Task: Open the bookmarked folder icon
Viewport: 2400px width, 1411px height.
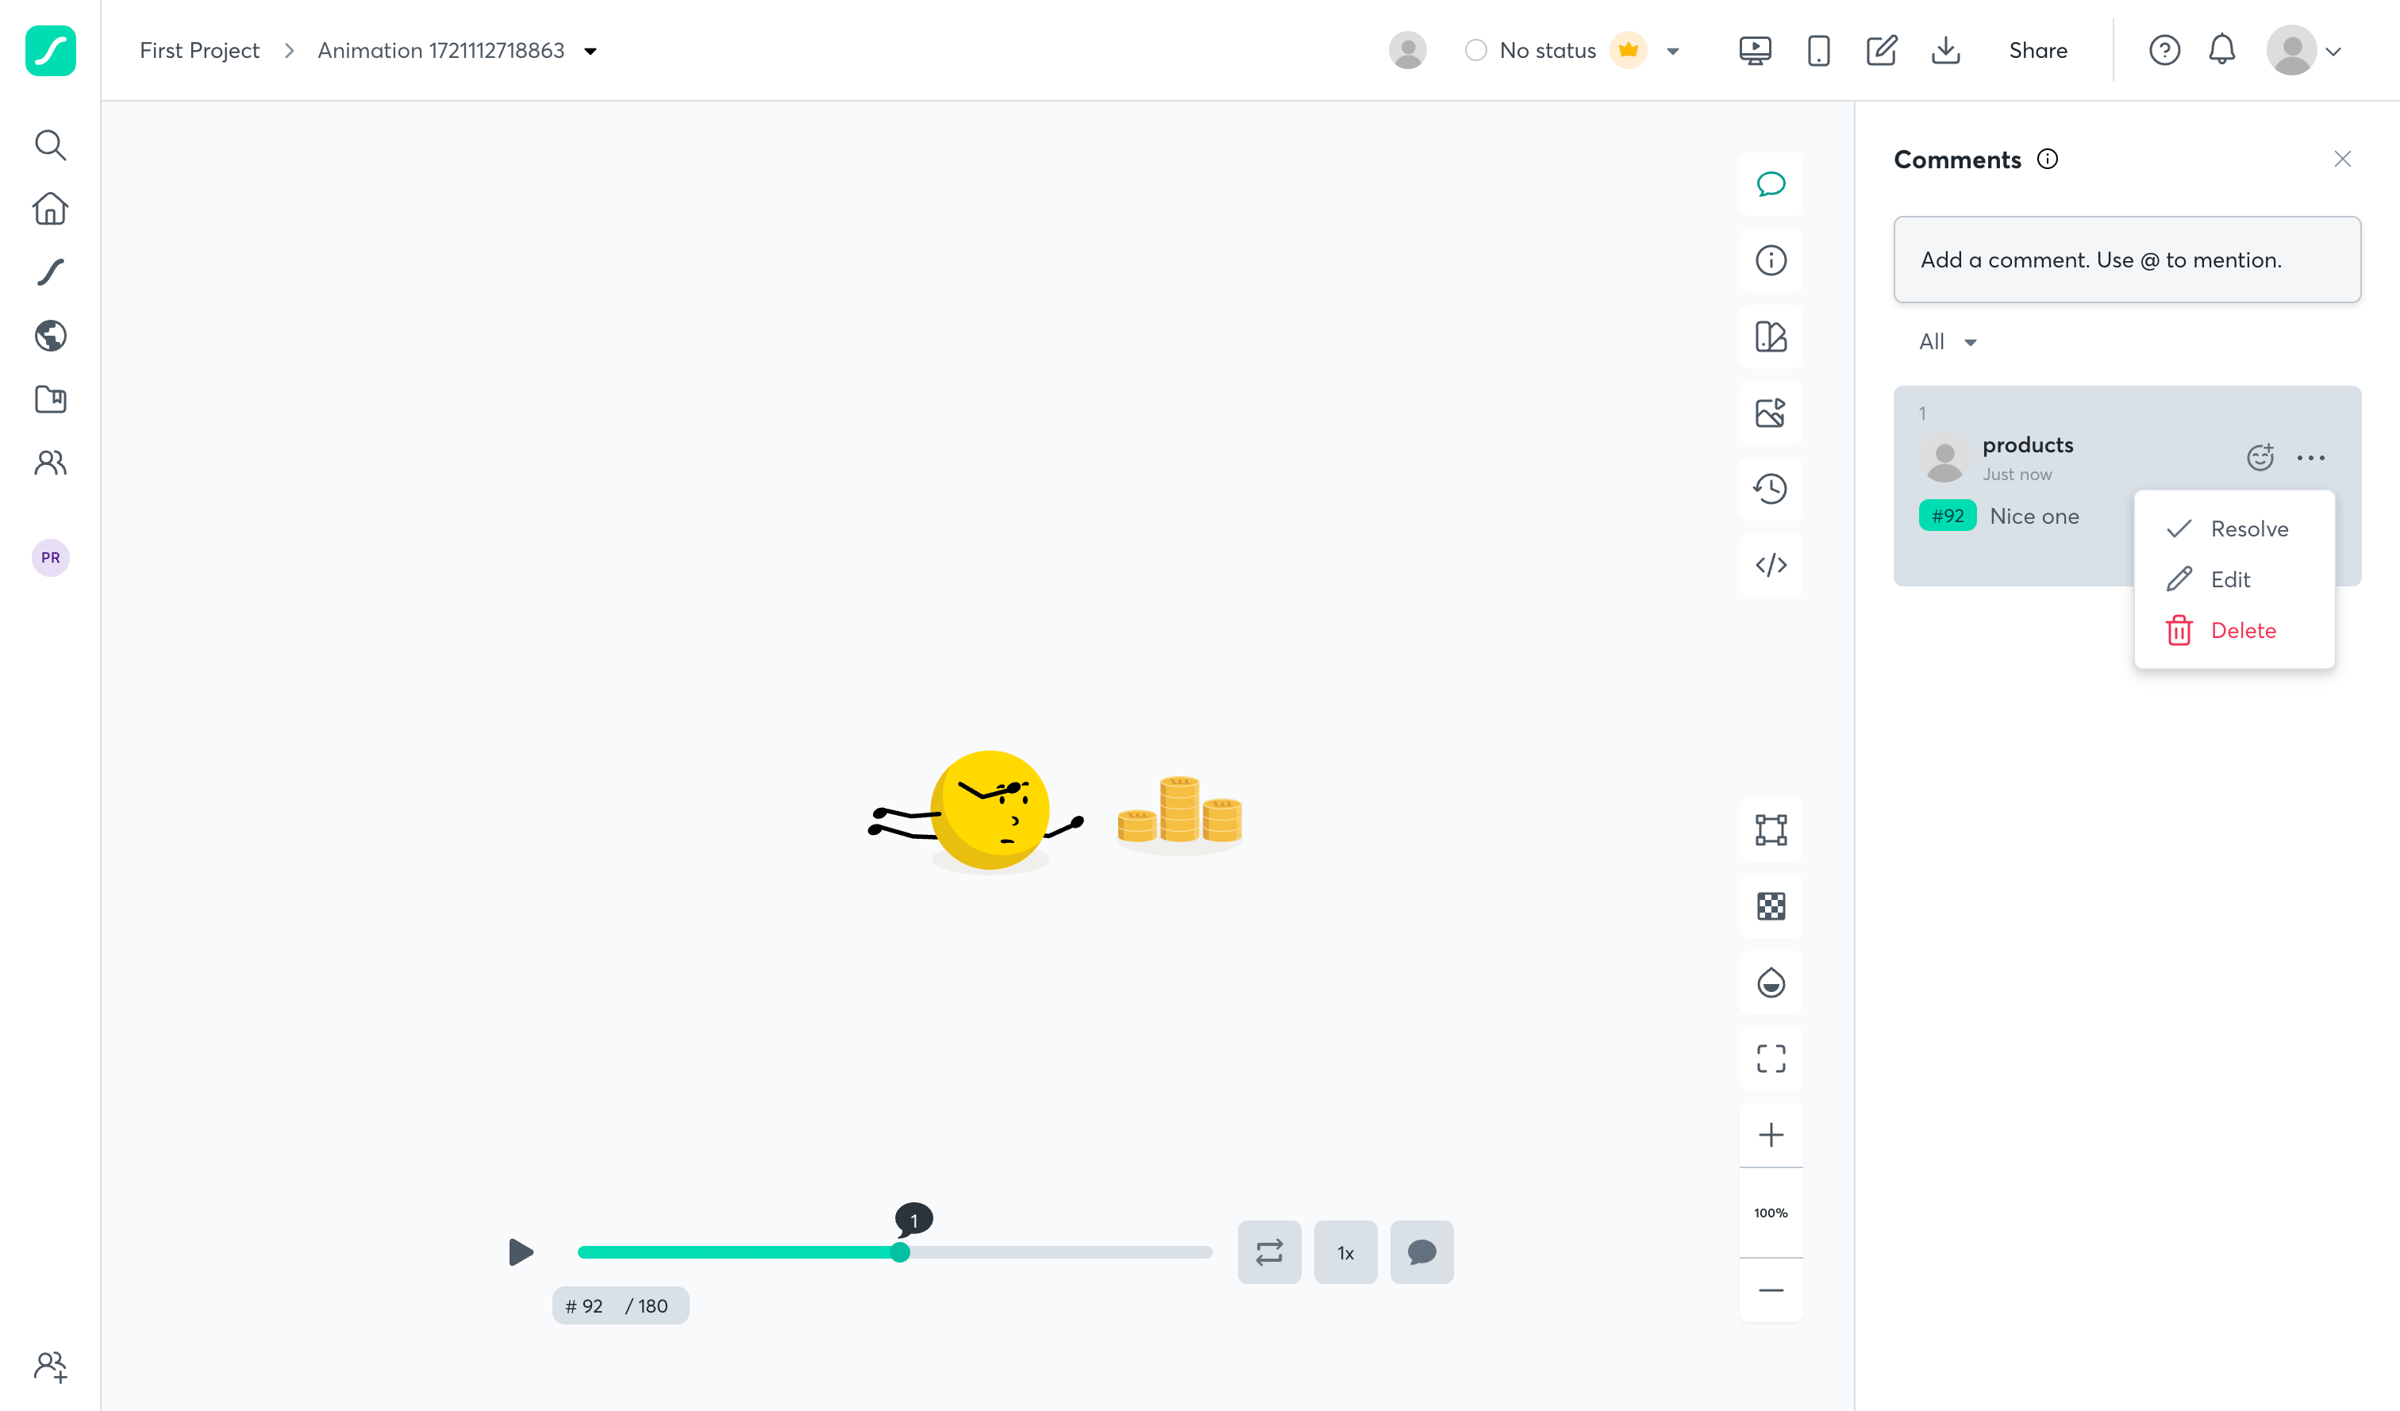Action: point(50,399)
